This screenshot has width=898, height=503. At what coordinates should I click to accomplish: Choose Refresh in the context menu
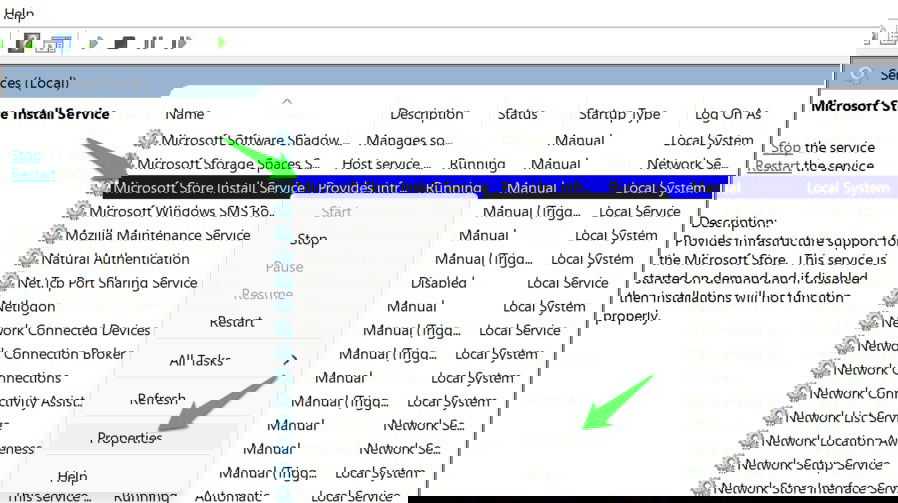tap(157, 399)
